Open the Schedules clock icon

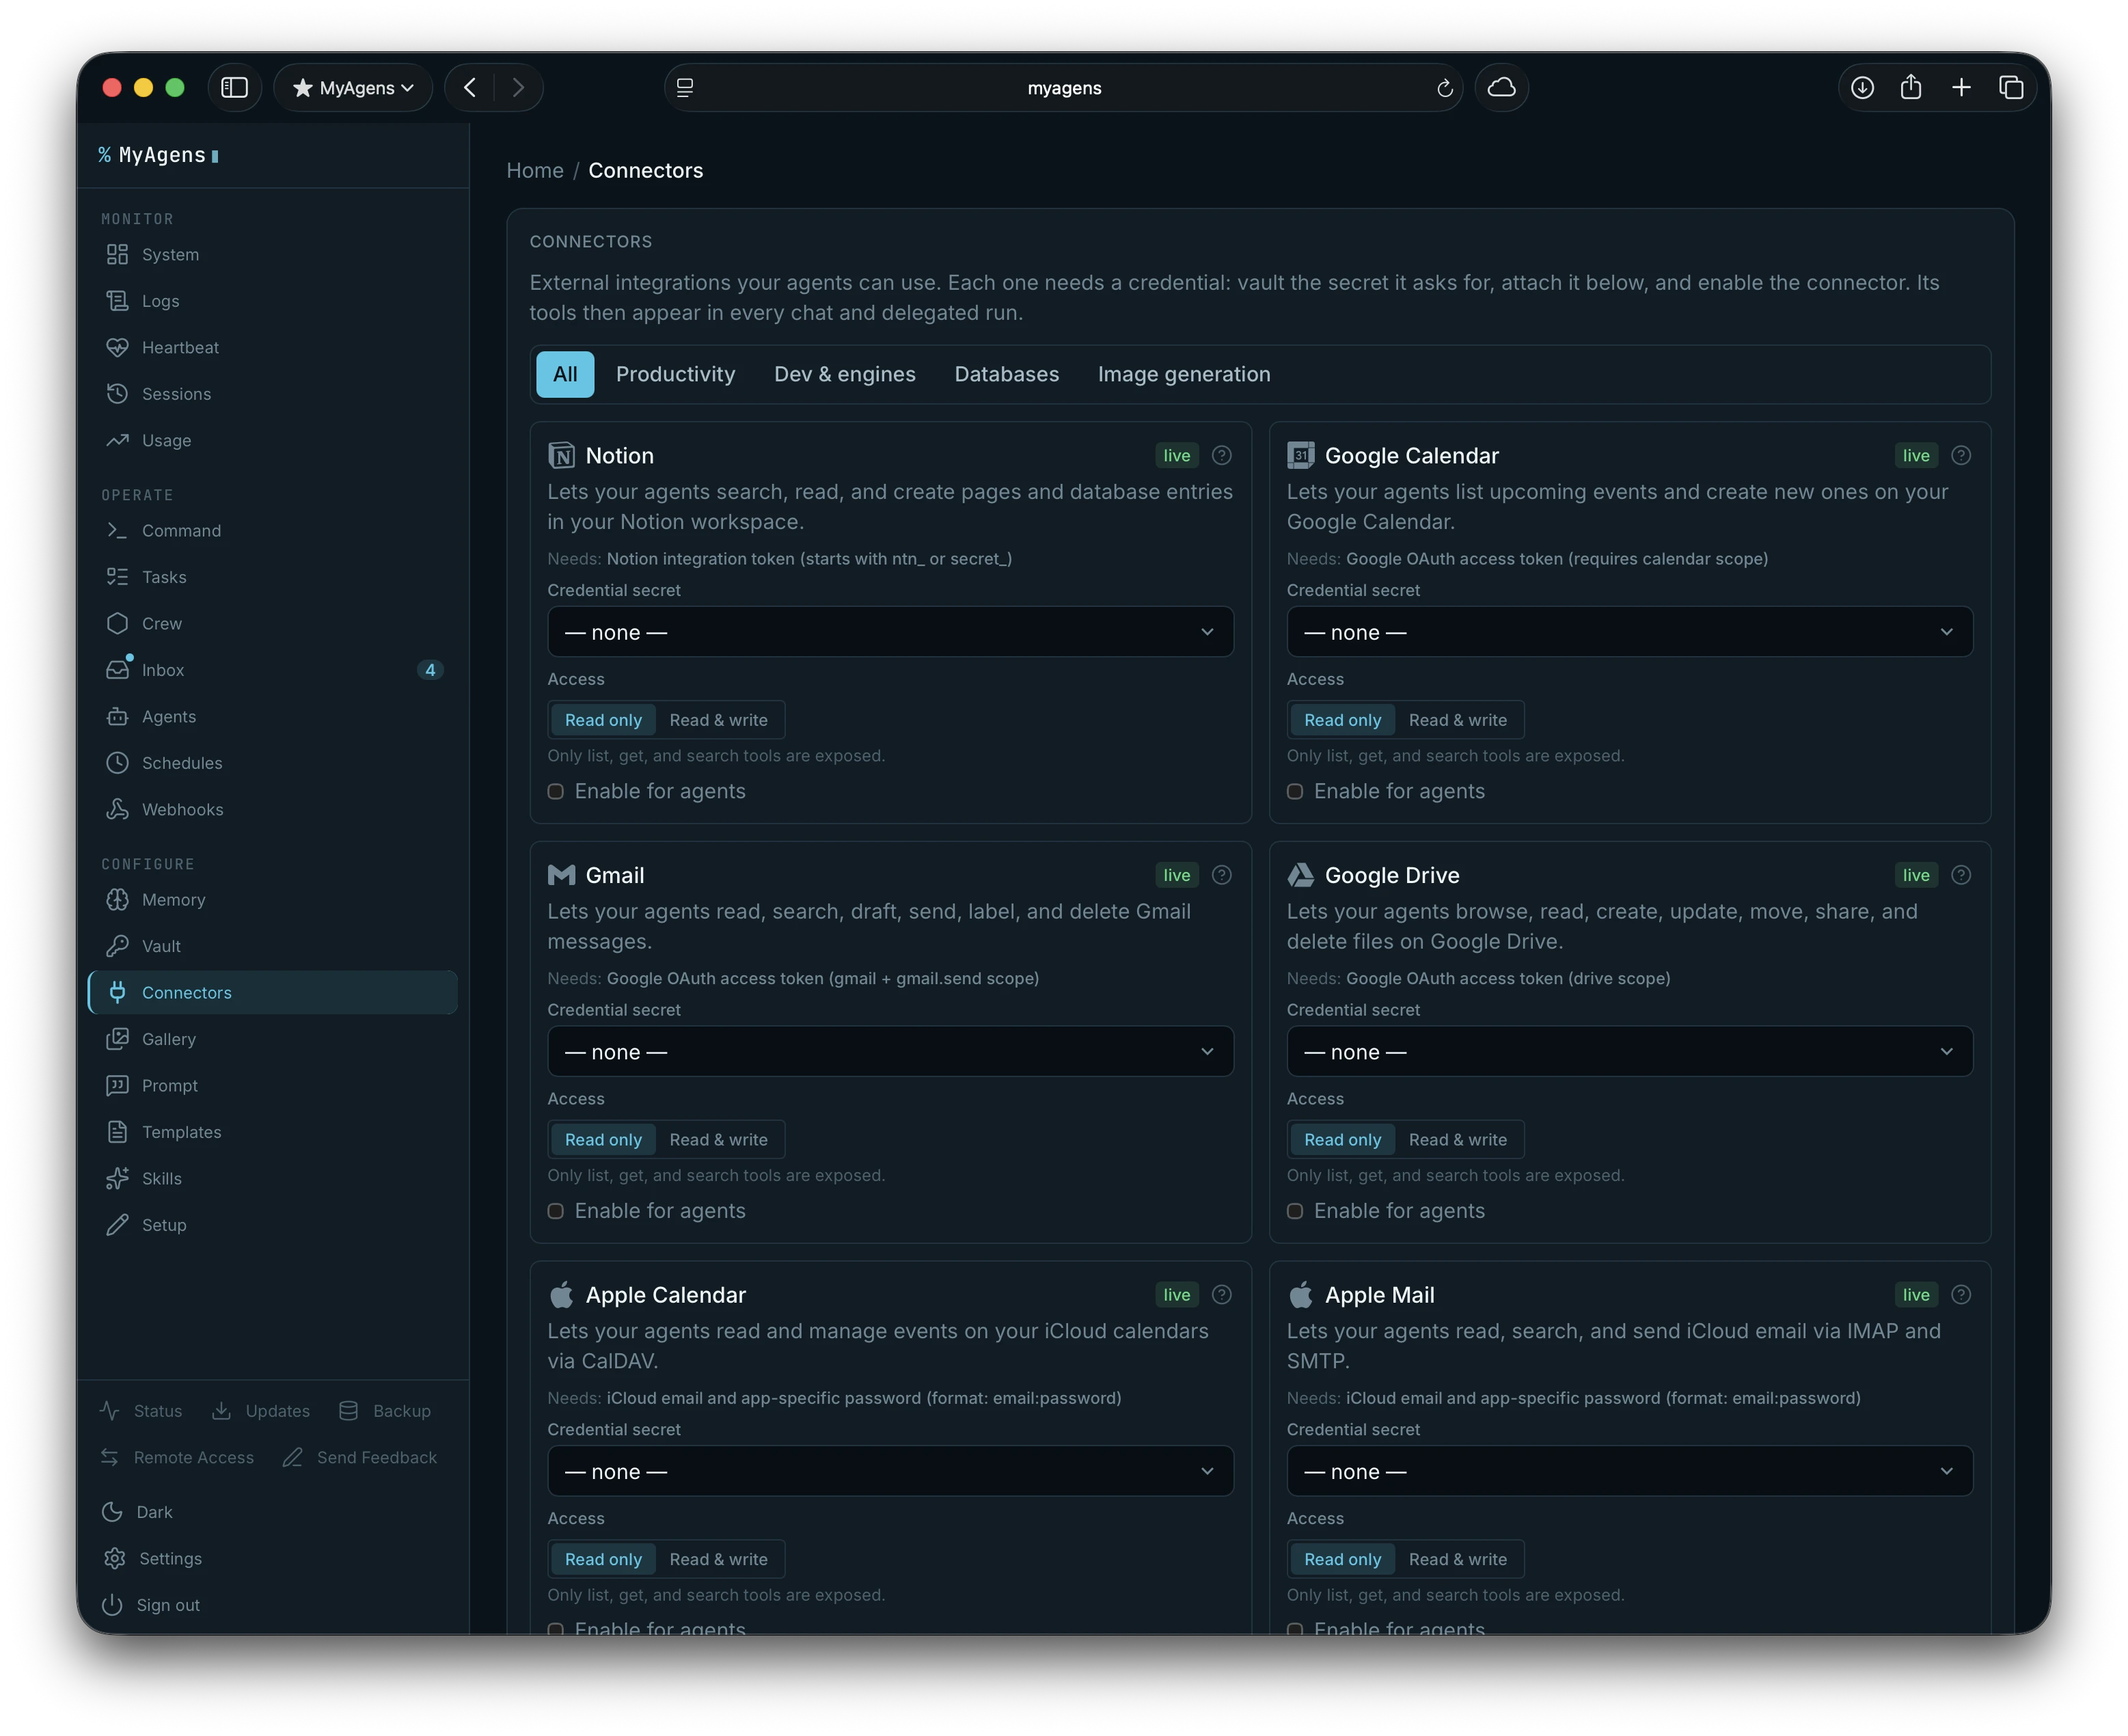coord(117,763)
